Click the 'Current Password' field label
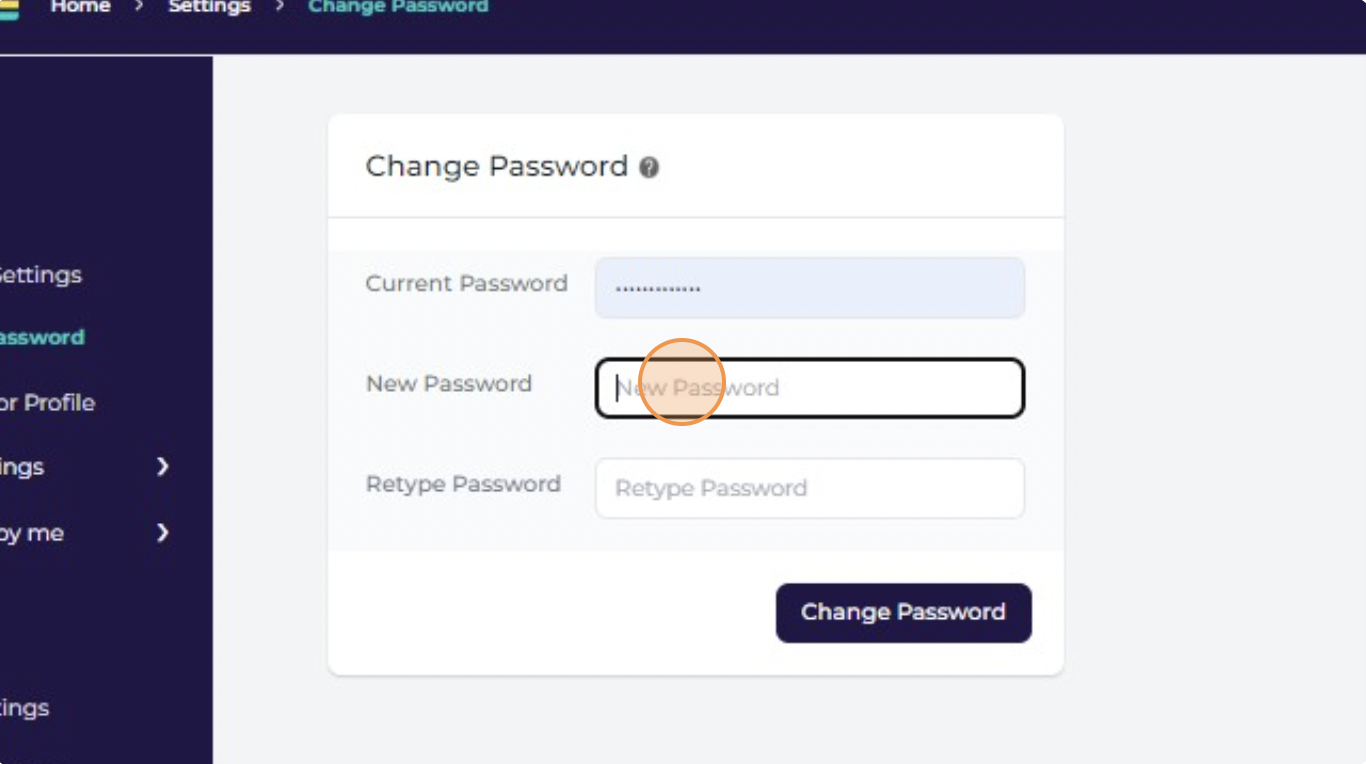1366x764 pixels. coord(466,283)
